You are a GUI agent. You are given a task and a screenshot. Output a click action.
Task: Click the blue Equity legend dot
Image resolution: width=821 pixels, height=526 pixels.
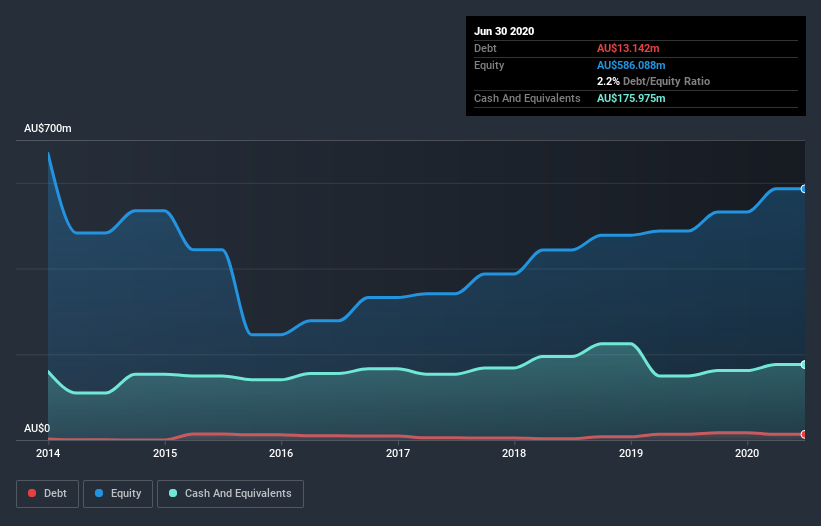pos(99,493)
